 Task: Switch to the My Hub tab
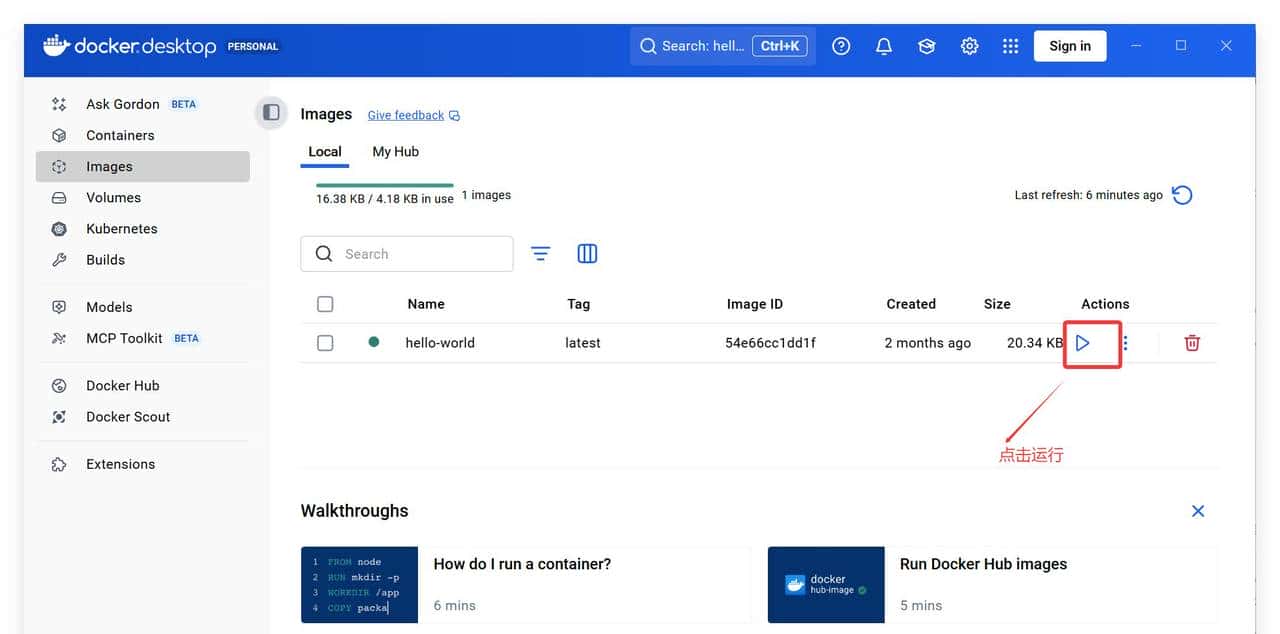point(395,150)
